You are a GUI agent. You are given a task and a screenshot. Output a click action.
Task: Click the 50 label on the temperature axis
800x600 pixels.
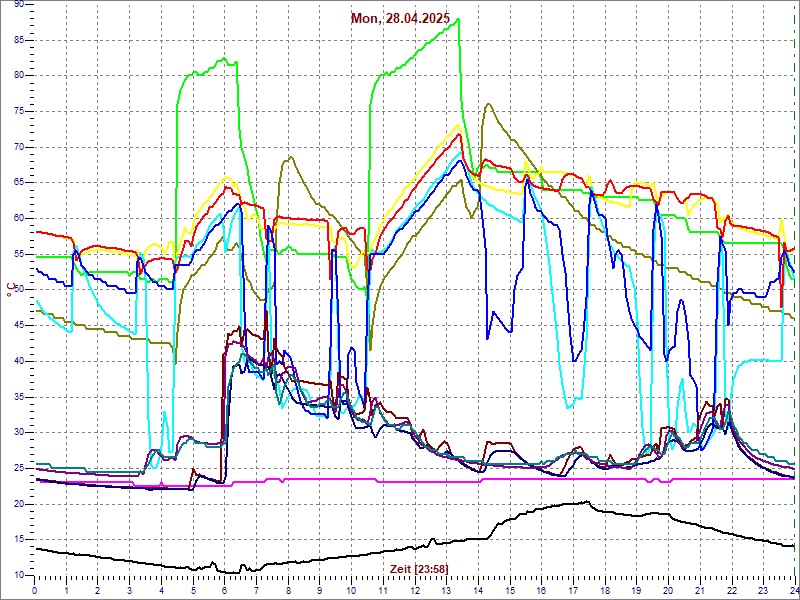click(x=19, y=290)
